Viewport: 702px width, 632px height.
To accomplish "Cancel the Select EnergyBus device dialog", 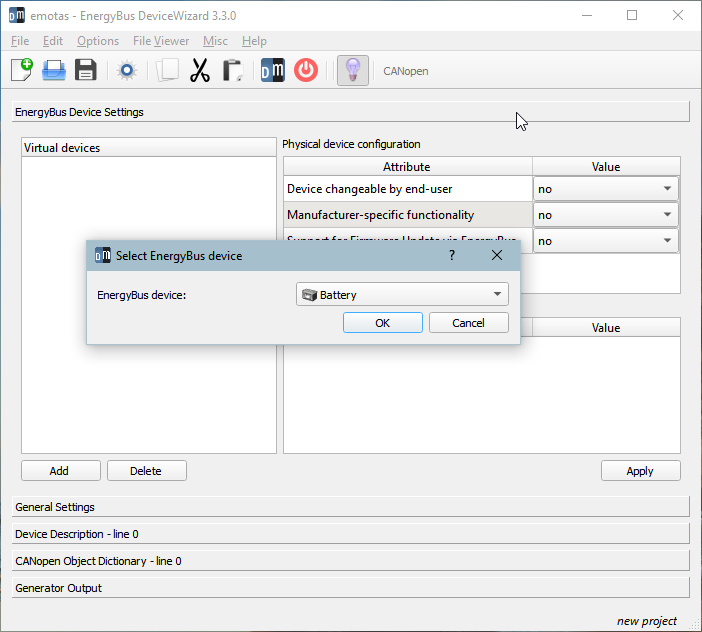I will [468, 323].
